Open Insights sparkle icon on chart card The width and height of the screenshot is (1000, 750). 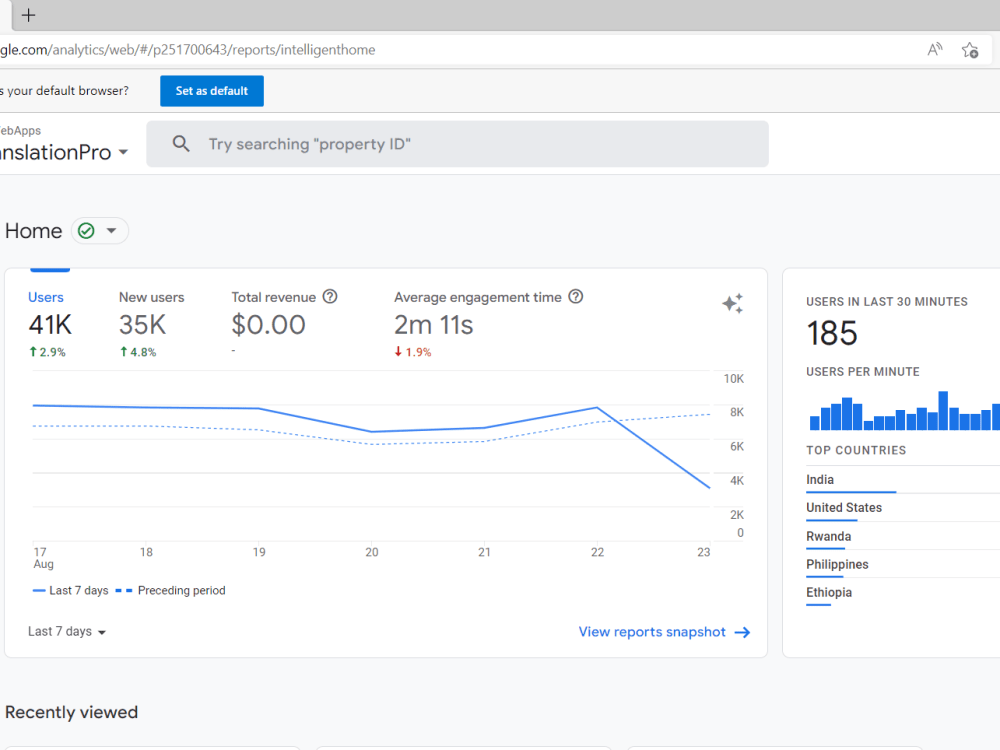pos(733,304)
